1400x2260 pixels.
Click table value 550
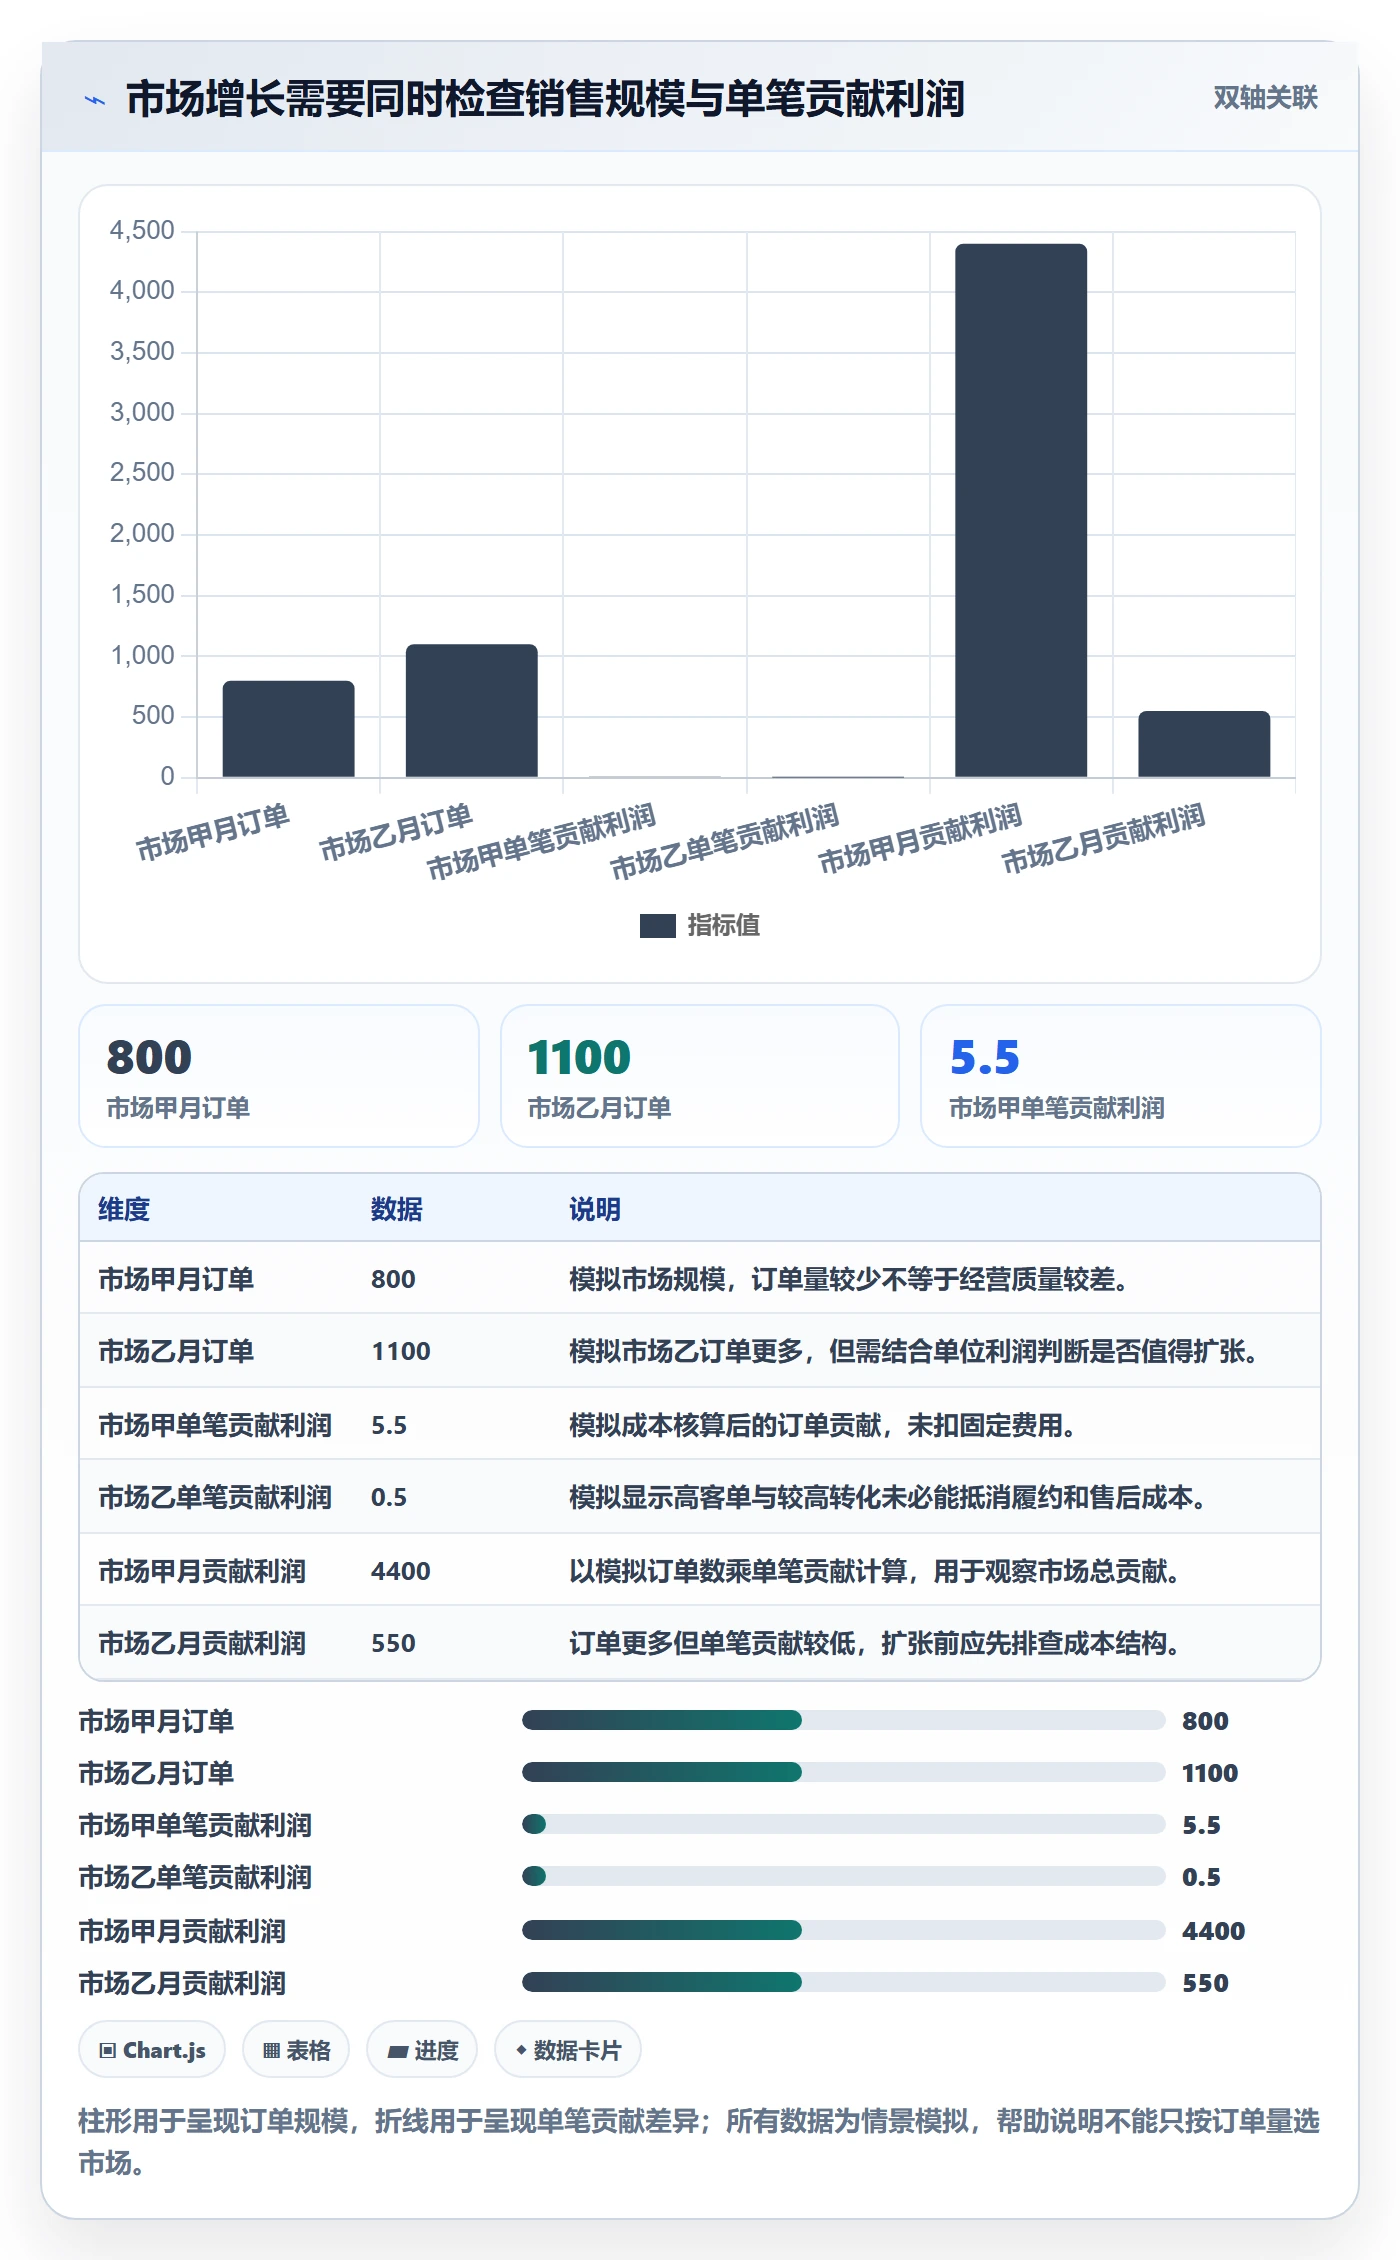(x=393, y=1643)
